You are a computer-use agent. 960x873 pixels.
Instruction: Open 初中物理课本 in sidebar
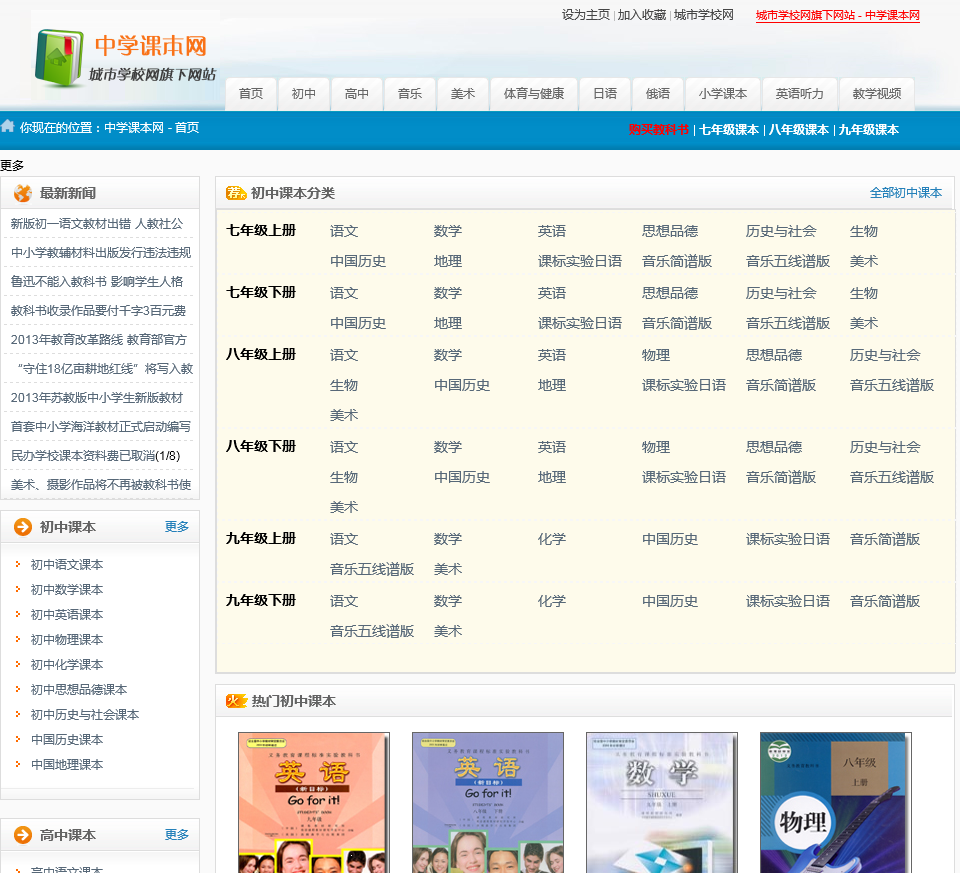(x=67, y=640)
